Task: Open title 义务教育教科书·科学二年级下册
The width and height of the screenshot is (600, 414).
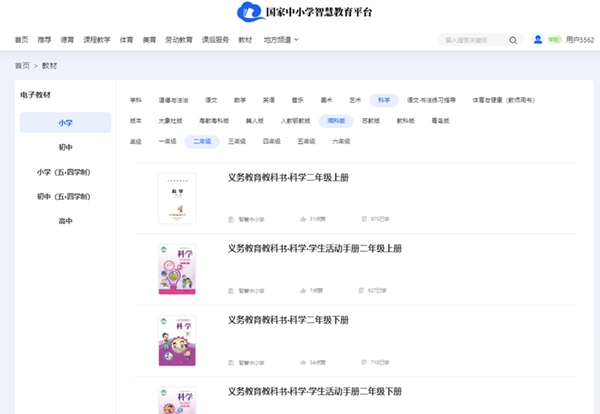Action: click(x=288, y=320)
